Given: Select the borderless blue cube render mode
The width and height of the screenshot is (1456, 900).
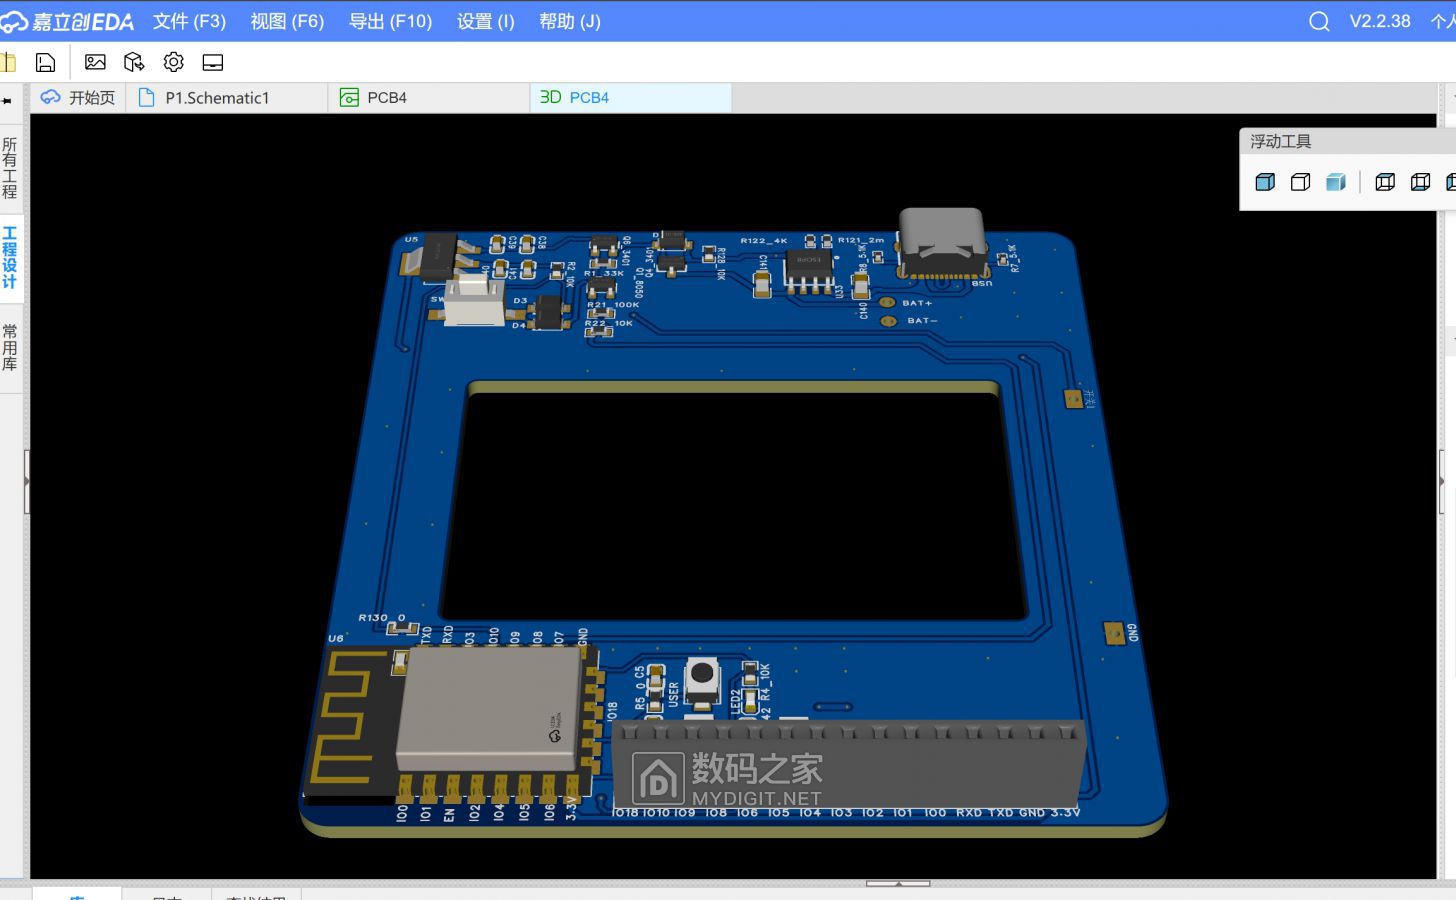Looking at the screenshot, I should pyautogui.click(x=1336, y=182).
